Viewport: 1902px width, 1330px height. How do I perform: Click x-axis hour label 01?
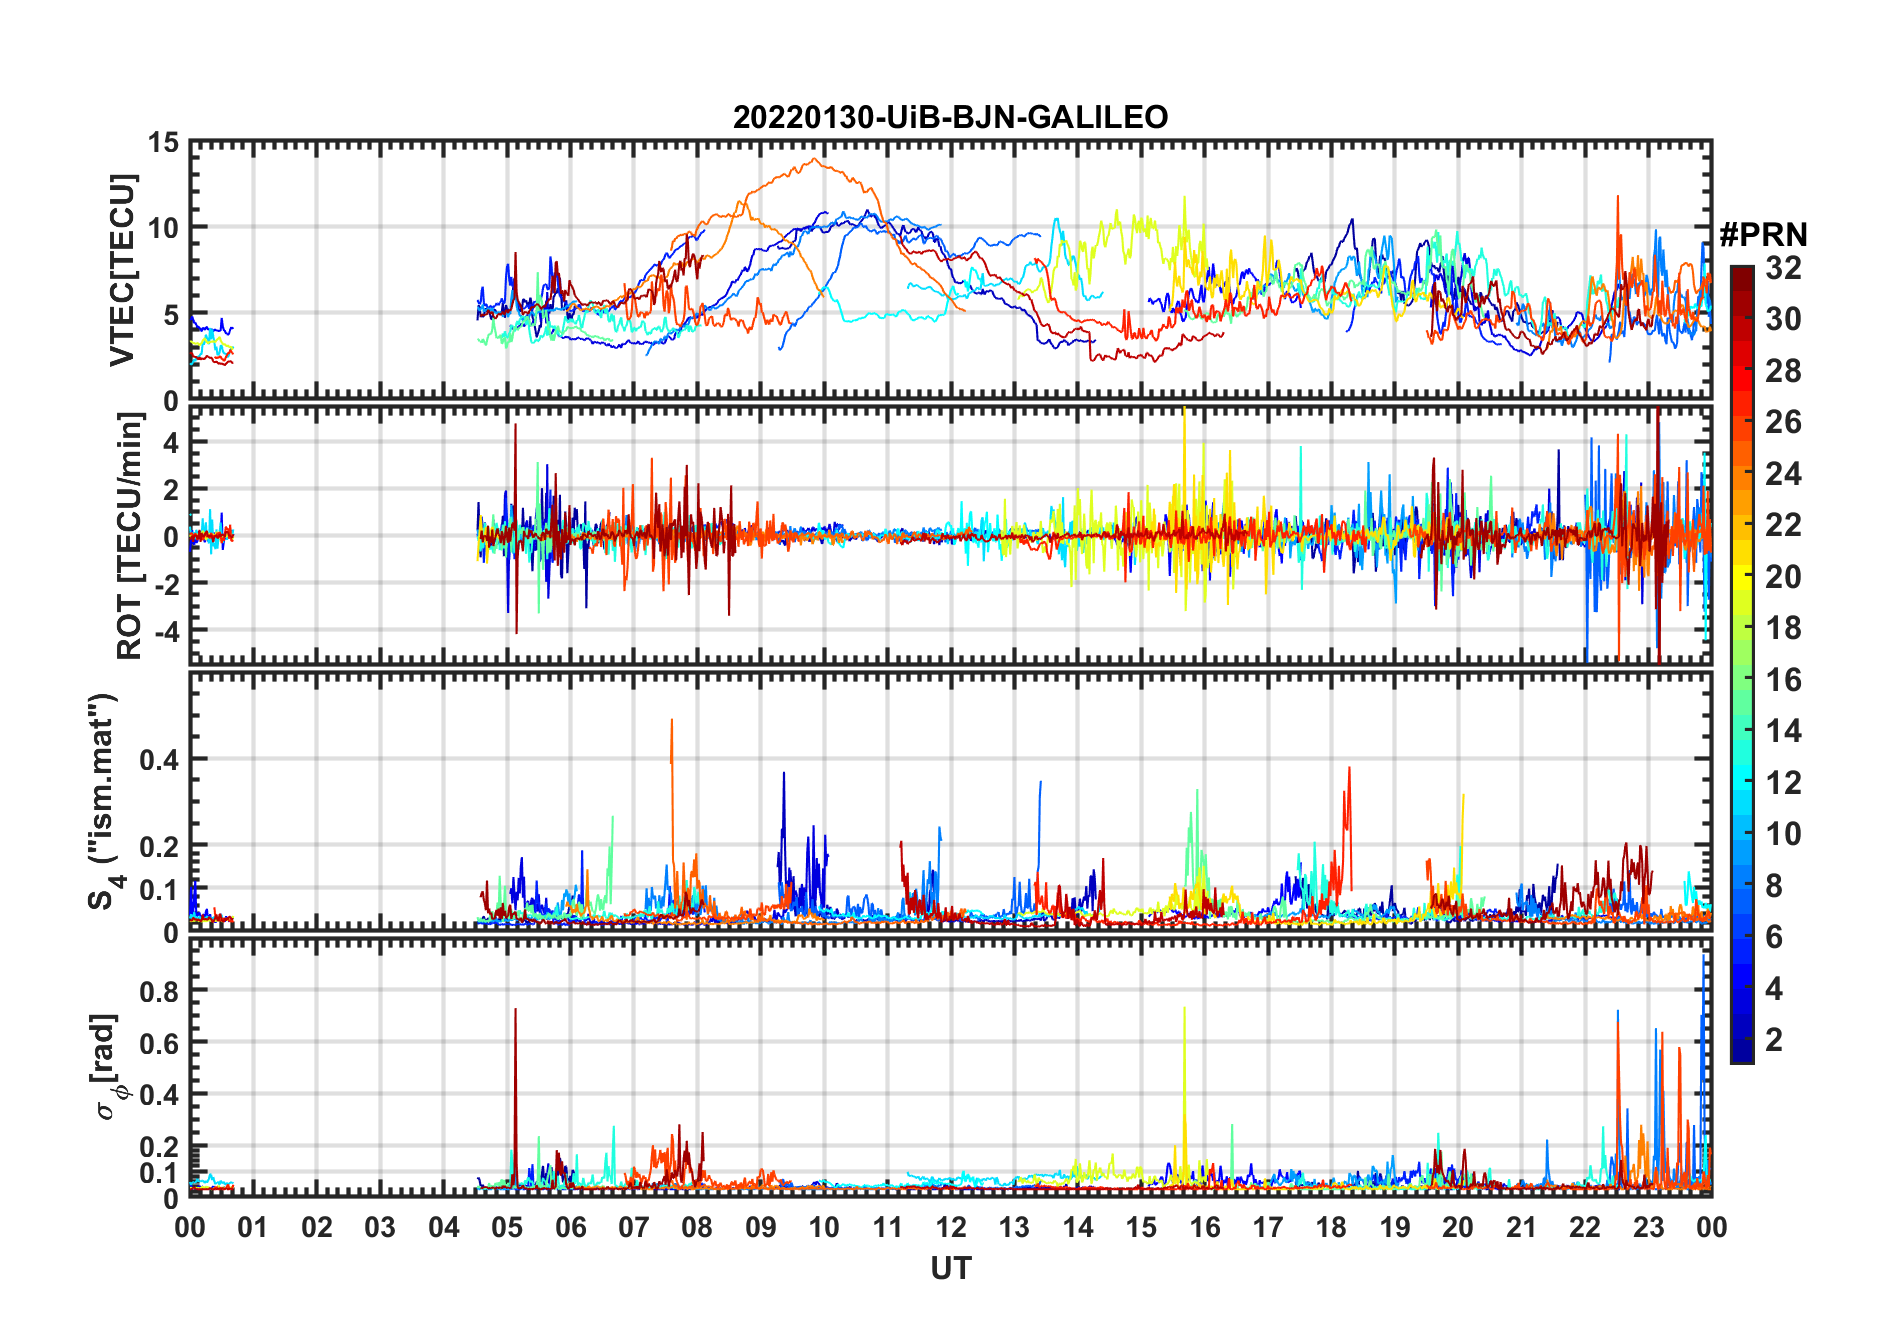(253, 1227)
